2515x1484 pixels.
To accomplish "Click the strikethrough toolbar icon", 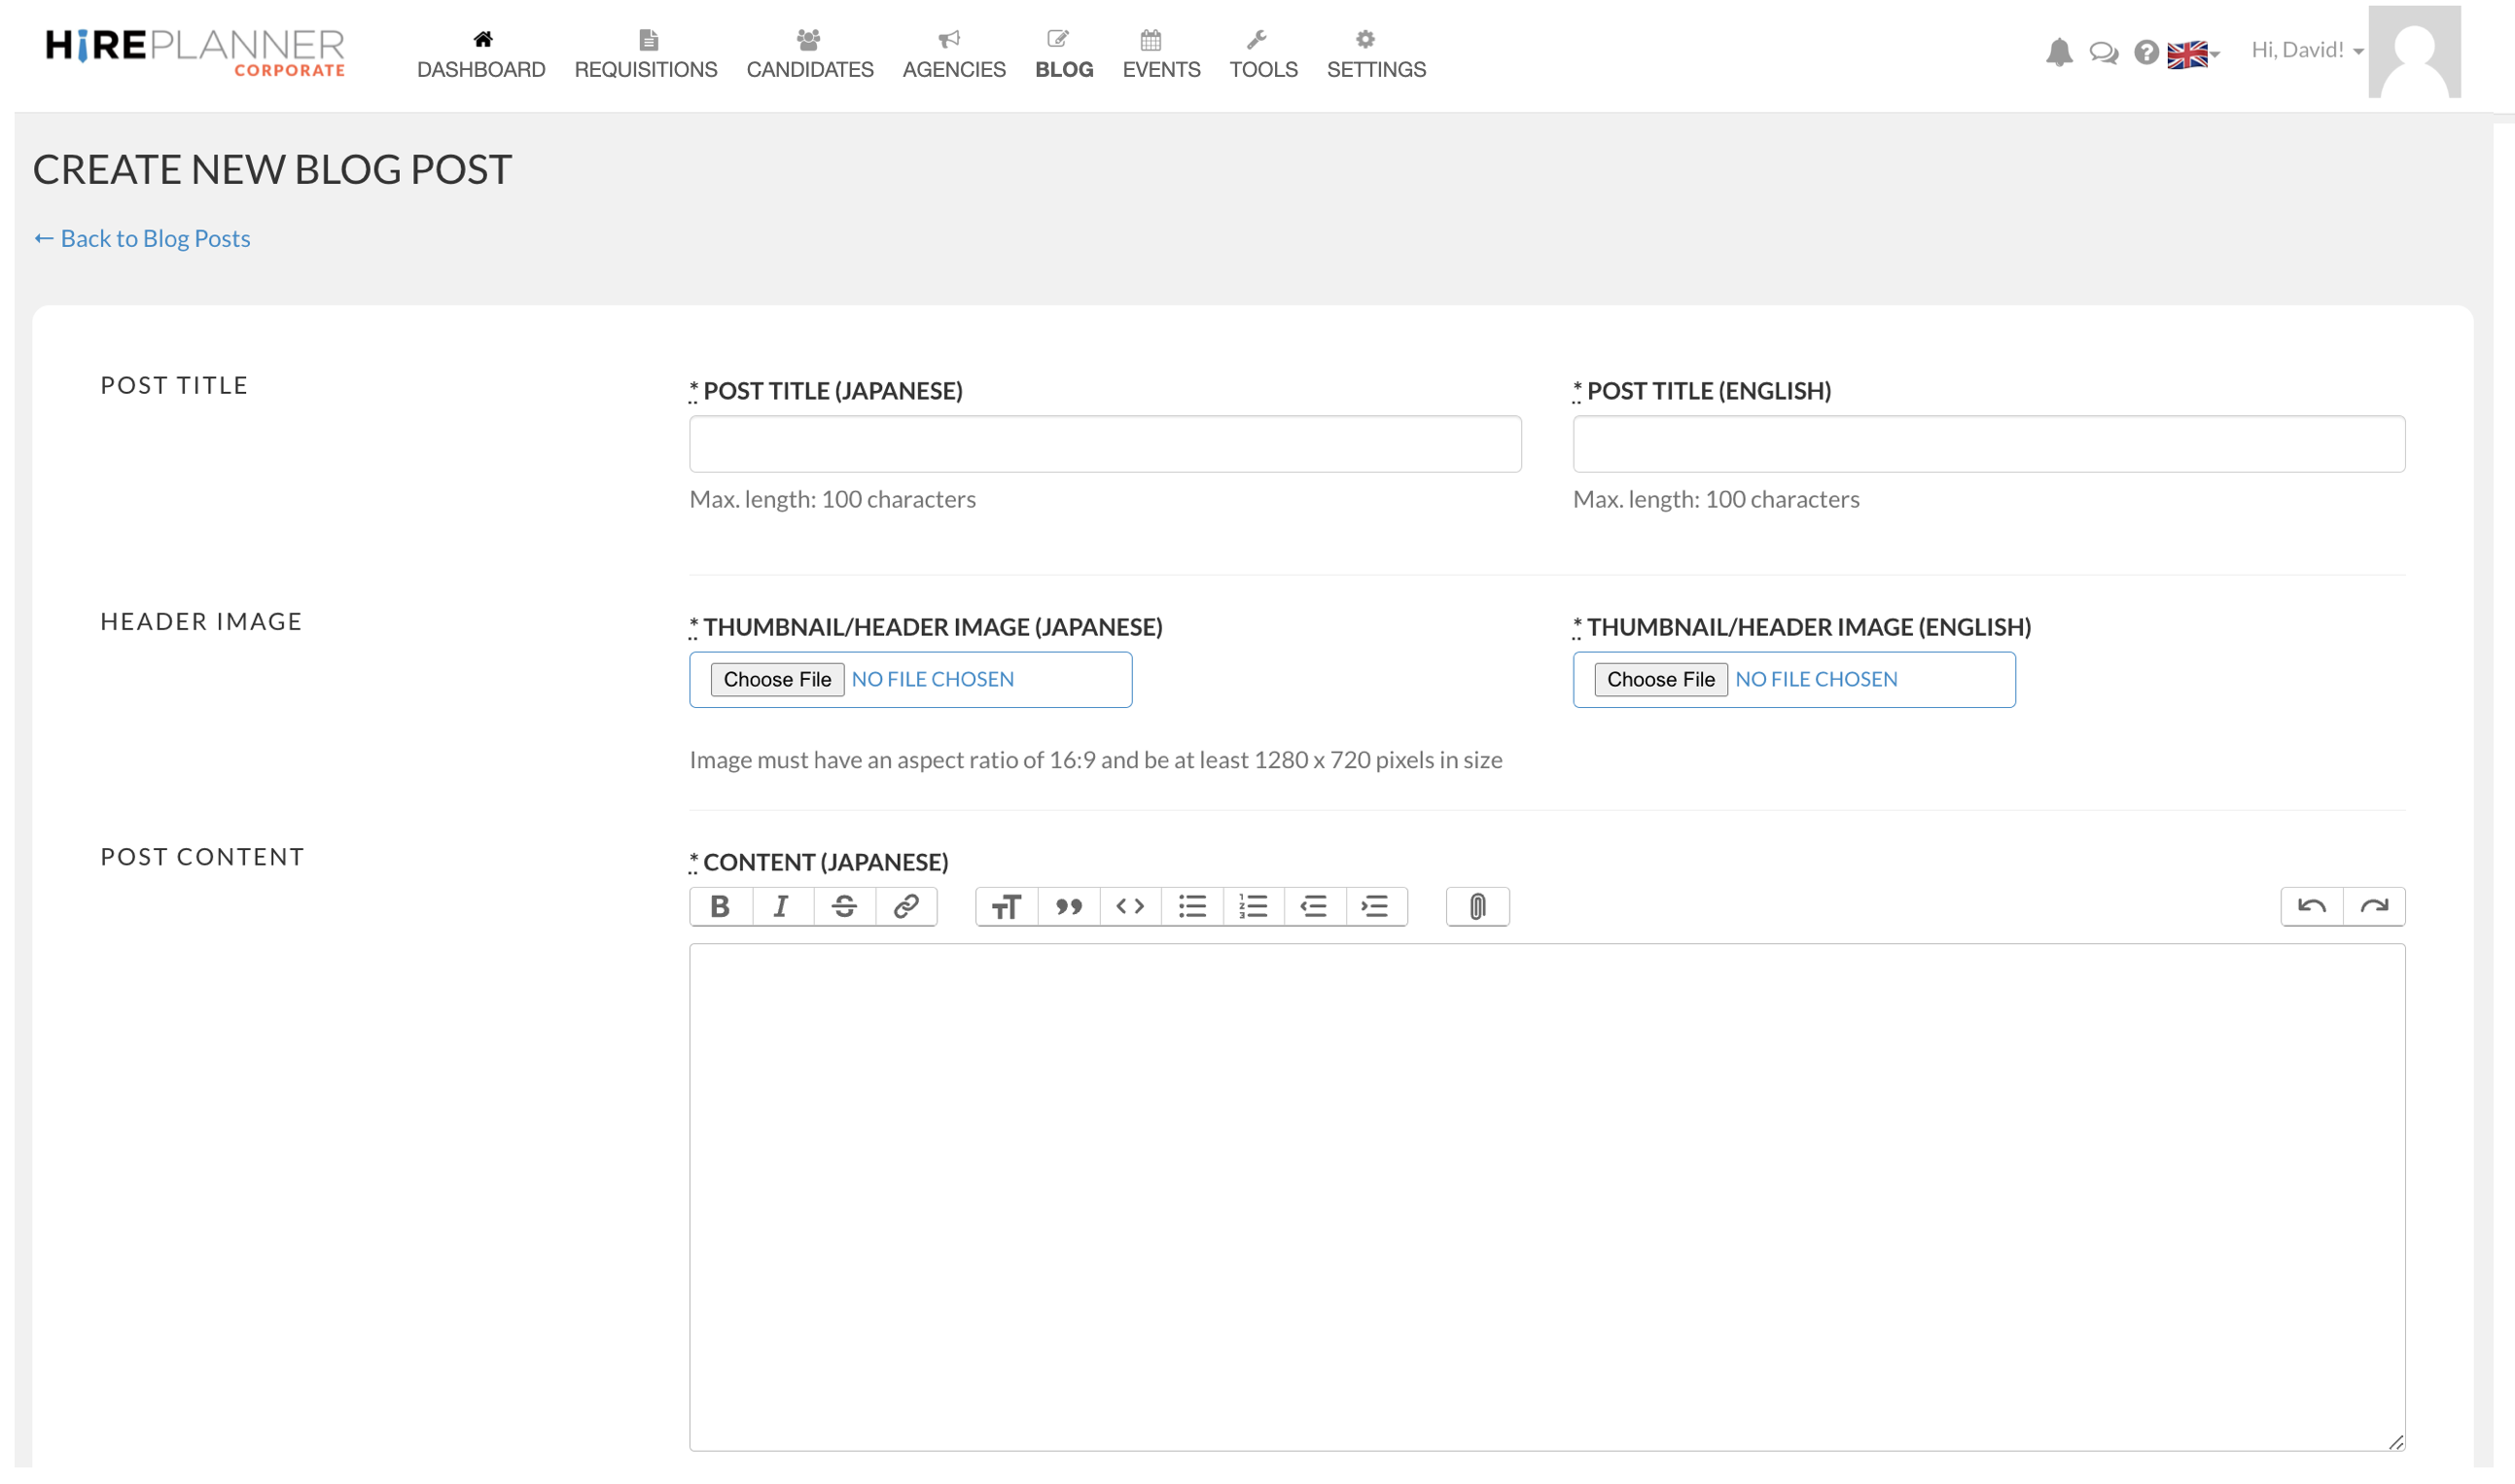I will [x=844, y=907].
